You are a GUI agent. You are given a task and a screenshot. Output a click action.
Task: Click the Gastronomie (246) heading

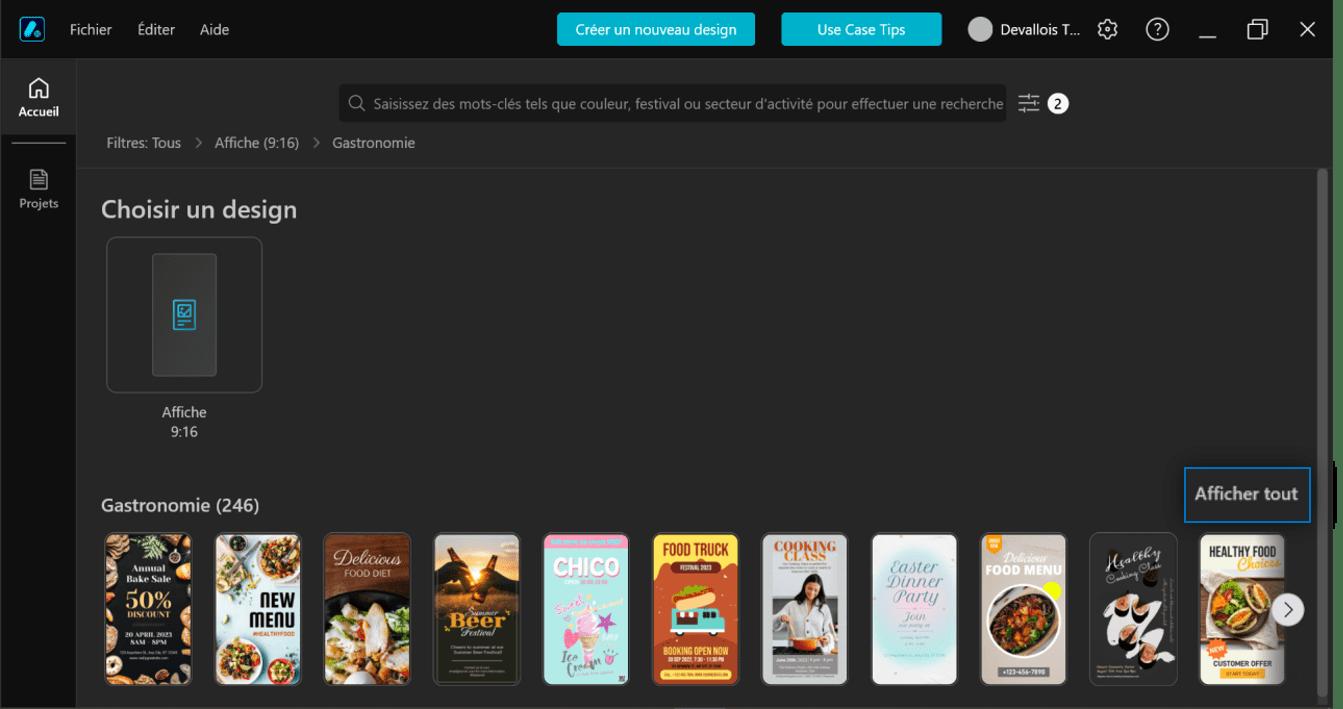[x=180, y=505]
